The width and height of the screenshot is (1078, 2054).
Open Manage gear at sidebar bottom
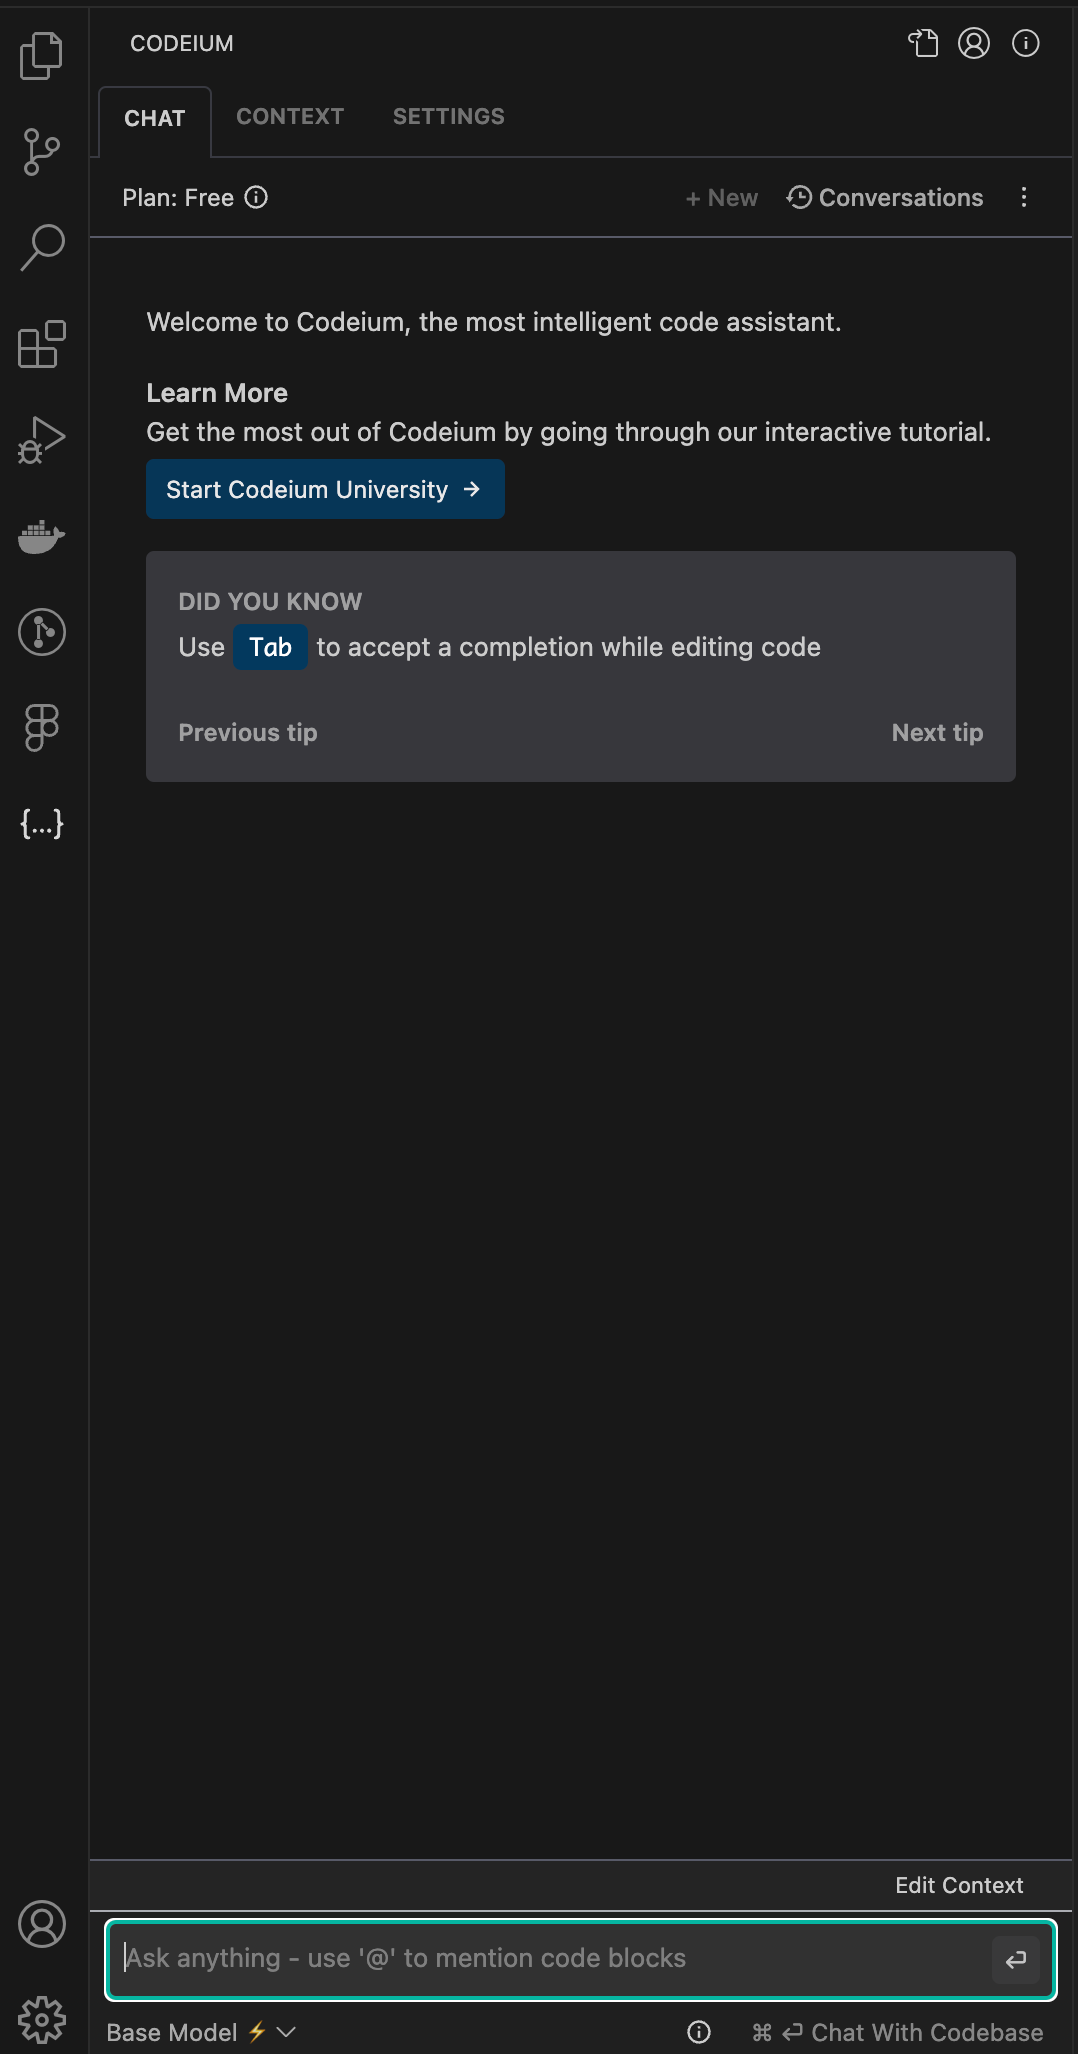(42, 2020)
